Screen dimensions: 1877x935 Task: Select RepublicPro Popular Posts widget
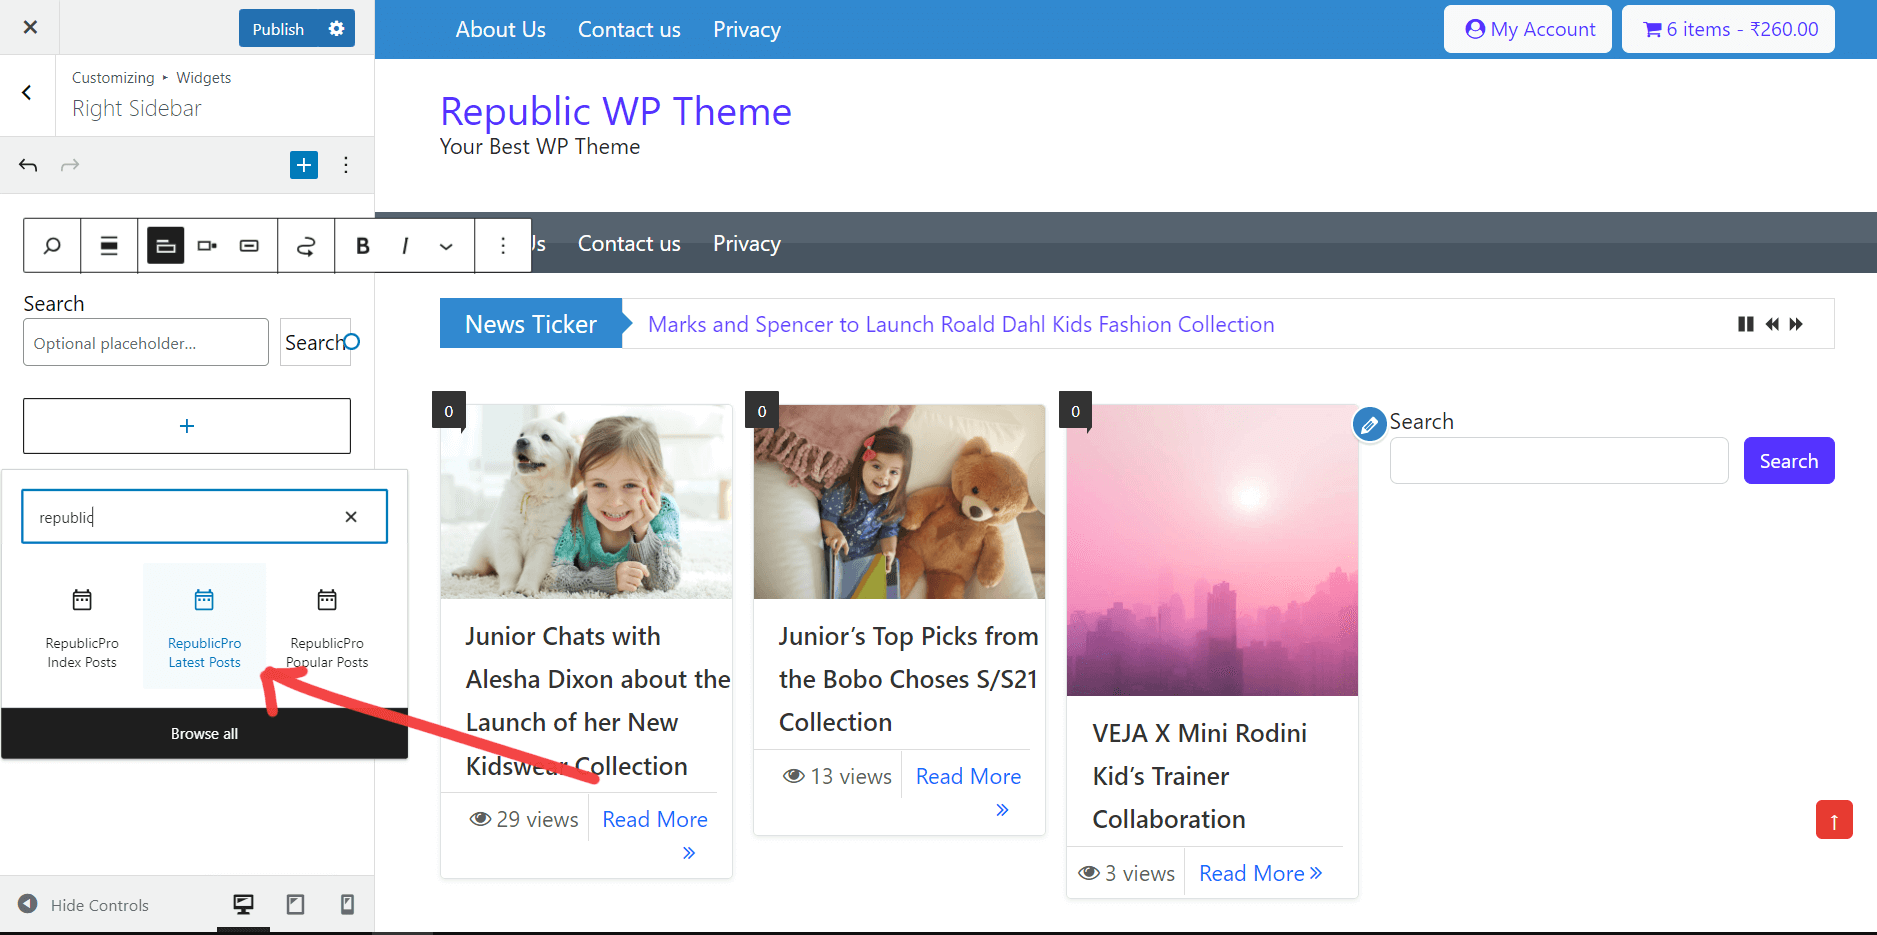click(327, 626)
